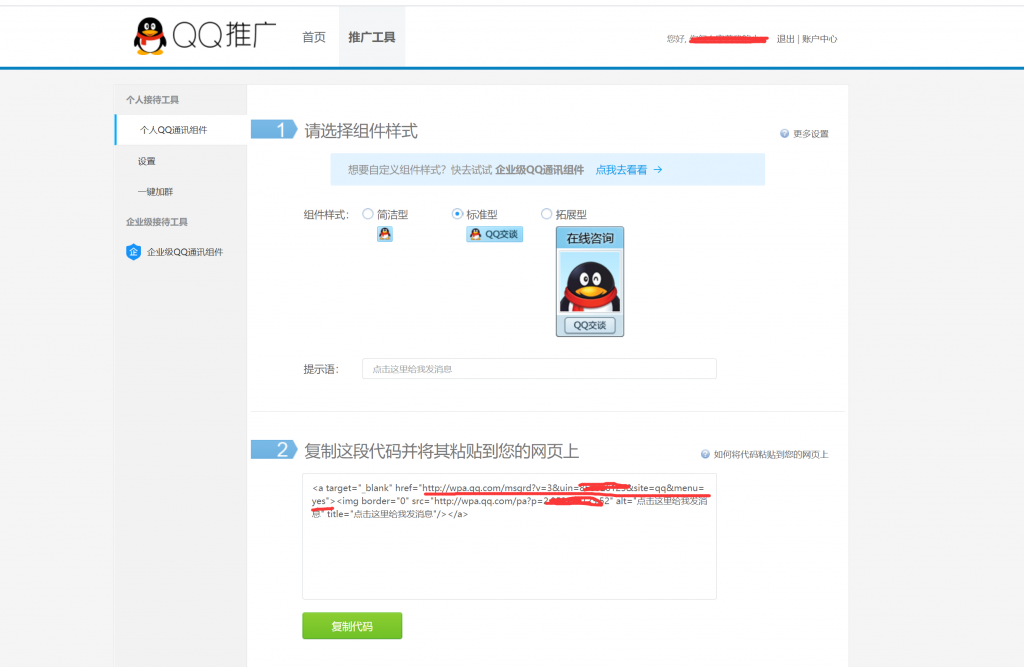Select the 拓展型 radio button

(x=547, y=214)
